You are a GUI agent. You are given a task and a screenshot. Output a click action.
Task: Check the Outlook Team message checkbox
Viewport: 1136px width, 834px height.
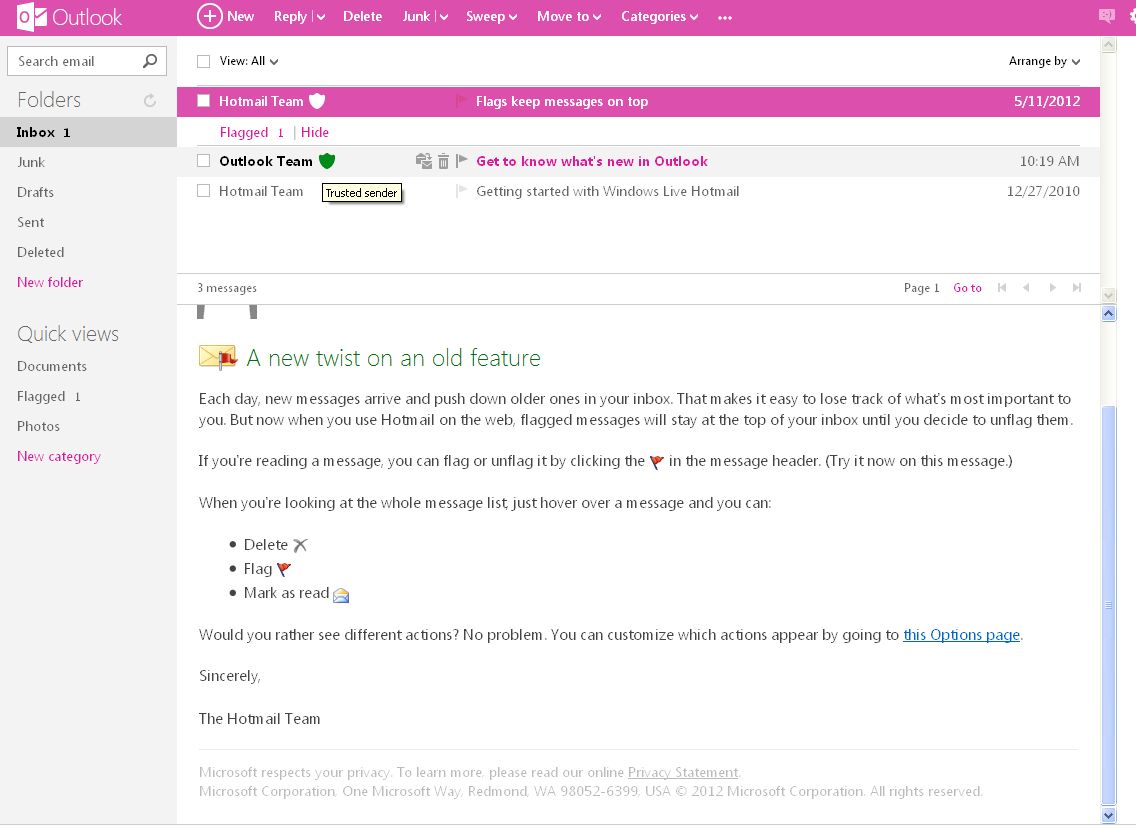click(204, 161)
